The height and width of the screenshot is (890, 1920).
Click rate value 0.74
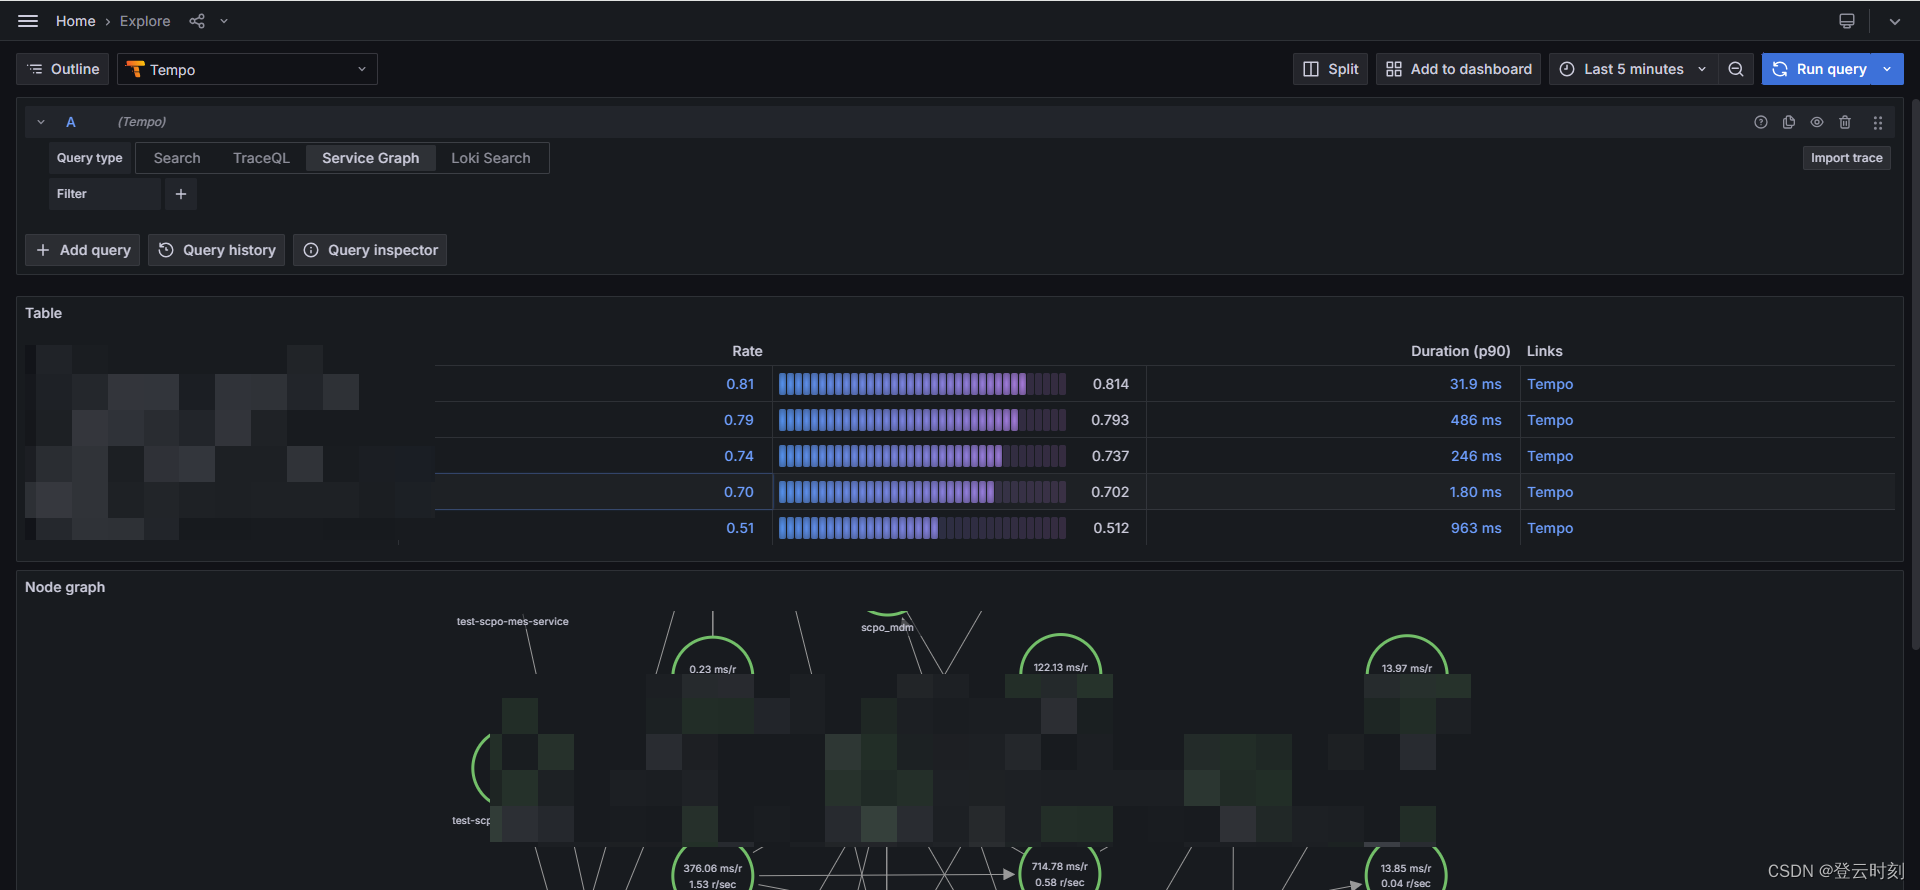739,456
